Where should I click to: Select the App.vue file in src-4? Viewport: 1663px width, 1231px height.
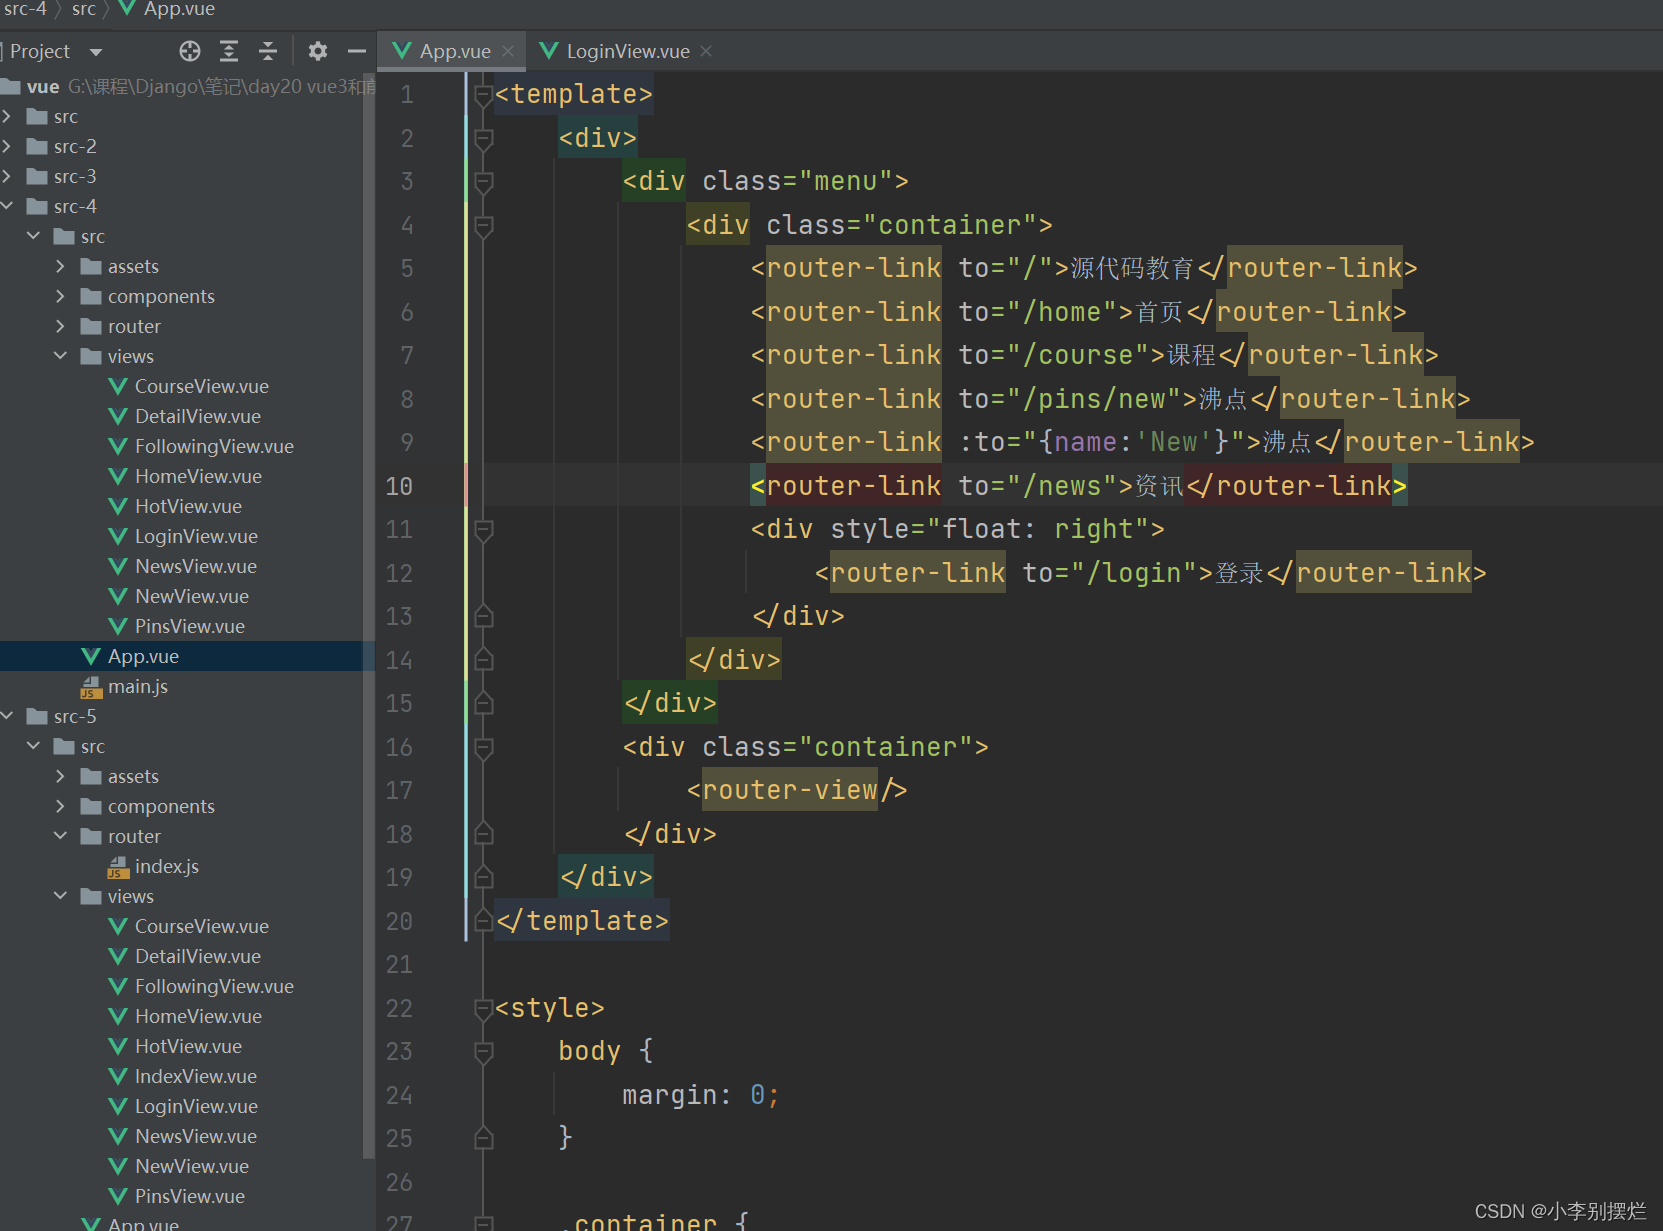(x=143, y=657)
